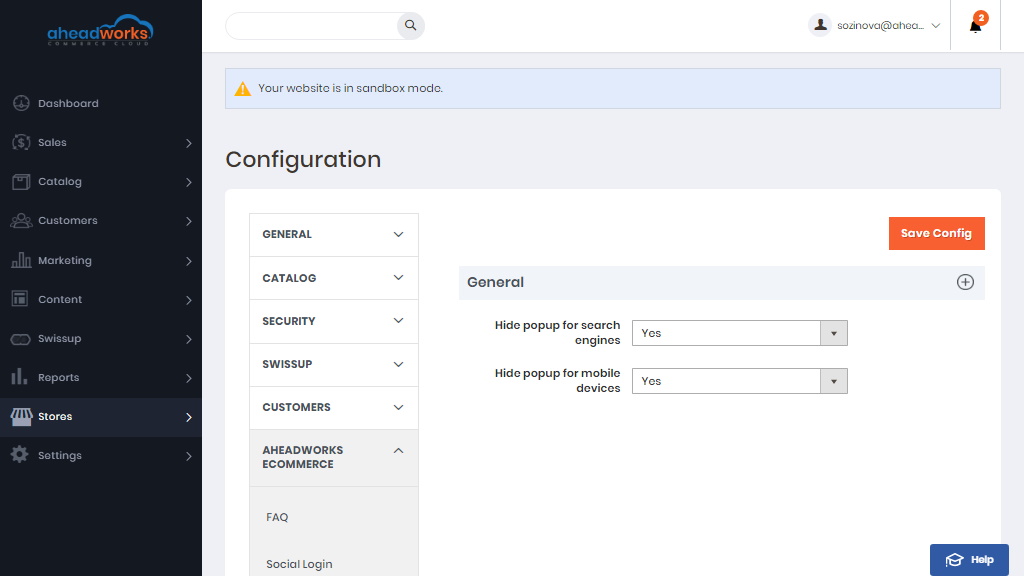Expand Stores submenu arrow
The image size is (1024, 576).
coord(188,417)
